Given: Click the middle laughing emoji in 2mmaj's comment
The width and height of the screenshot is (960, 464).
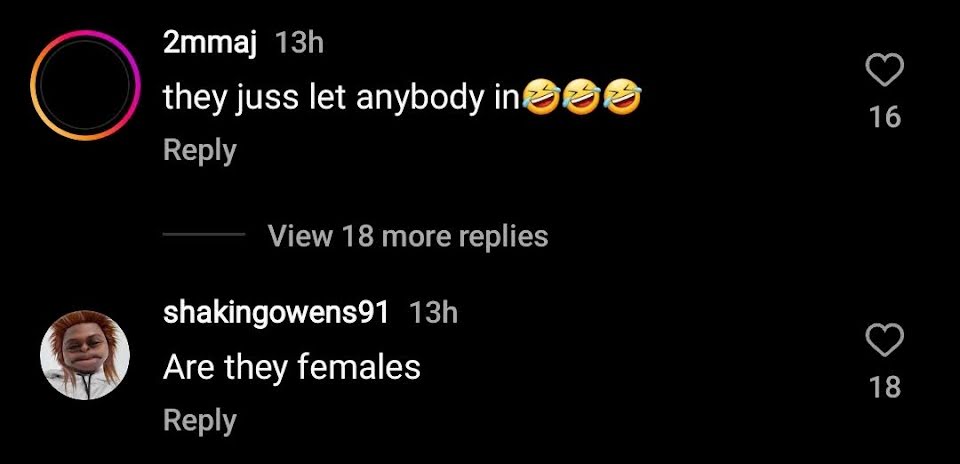Looking at the screenshot, I should pyautogui.click(x=581, y=97).
